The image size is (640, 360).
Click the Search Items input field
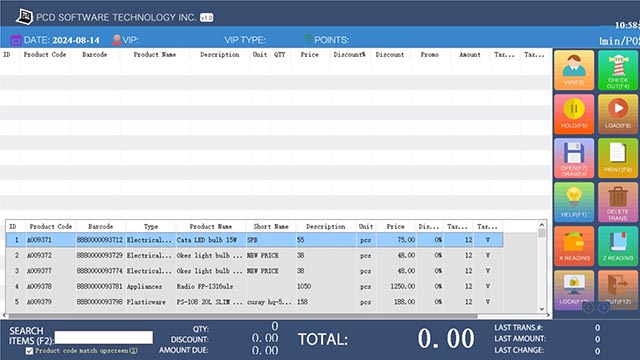[x=104, y=338]
